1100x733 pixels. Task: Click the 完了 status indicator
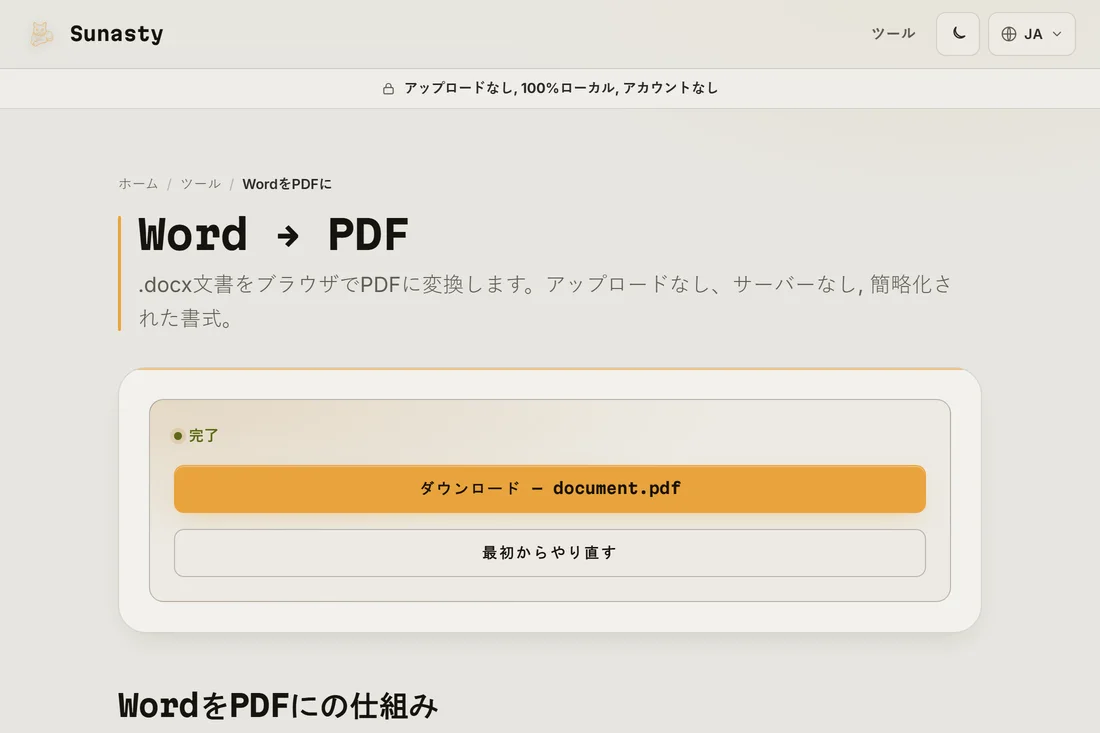pyautogui.click(x=196, y=436)
